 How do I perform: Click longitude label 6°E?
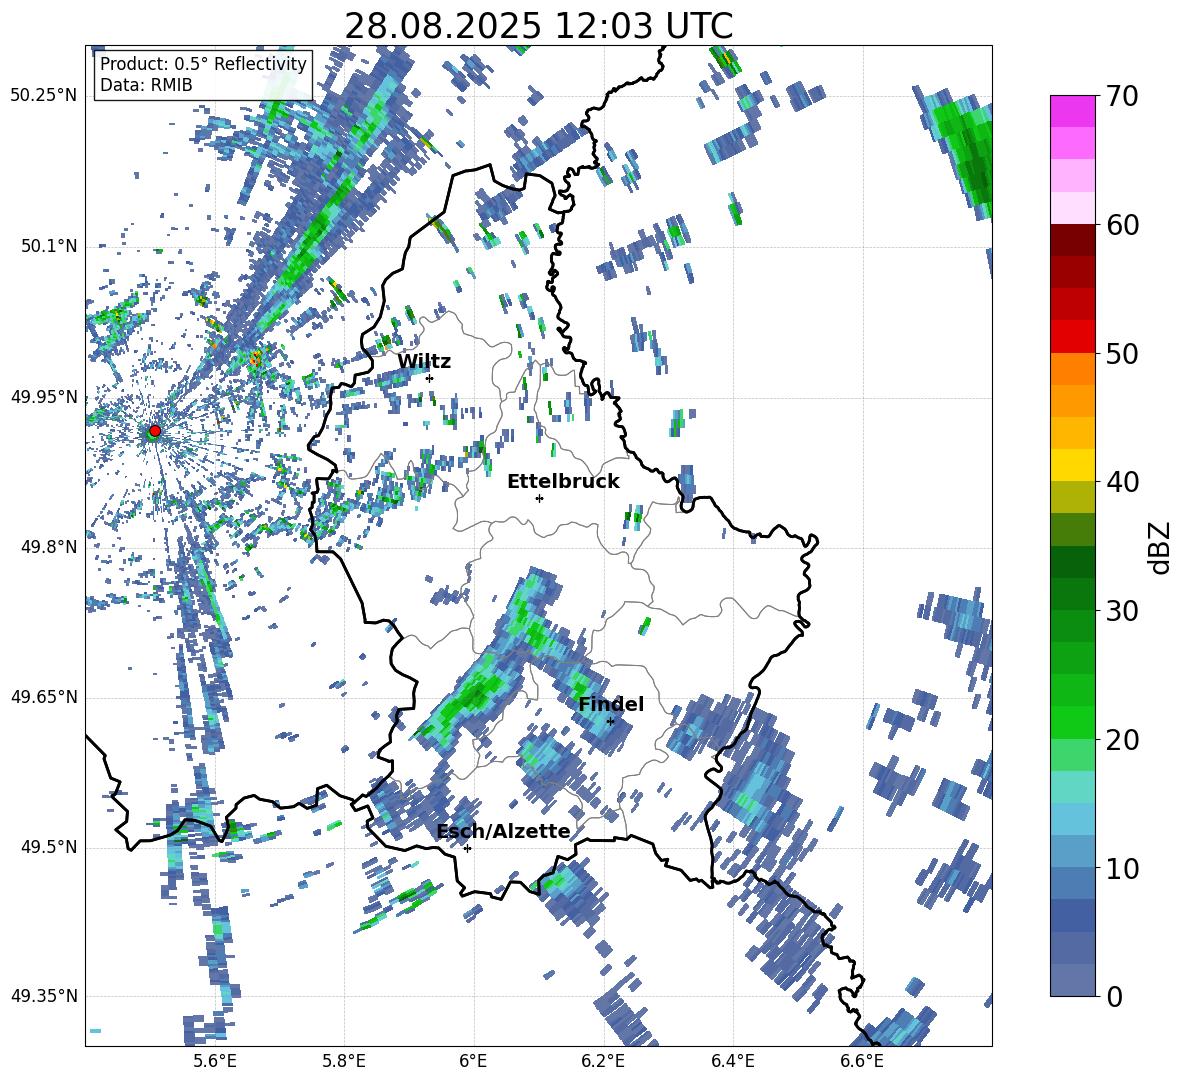pyautogui.click(x=473, y=1061)
